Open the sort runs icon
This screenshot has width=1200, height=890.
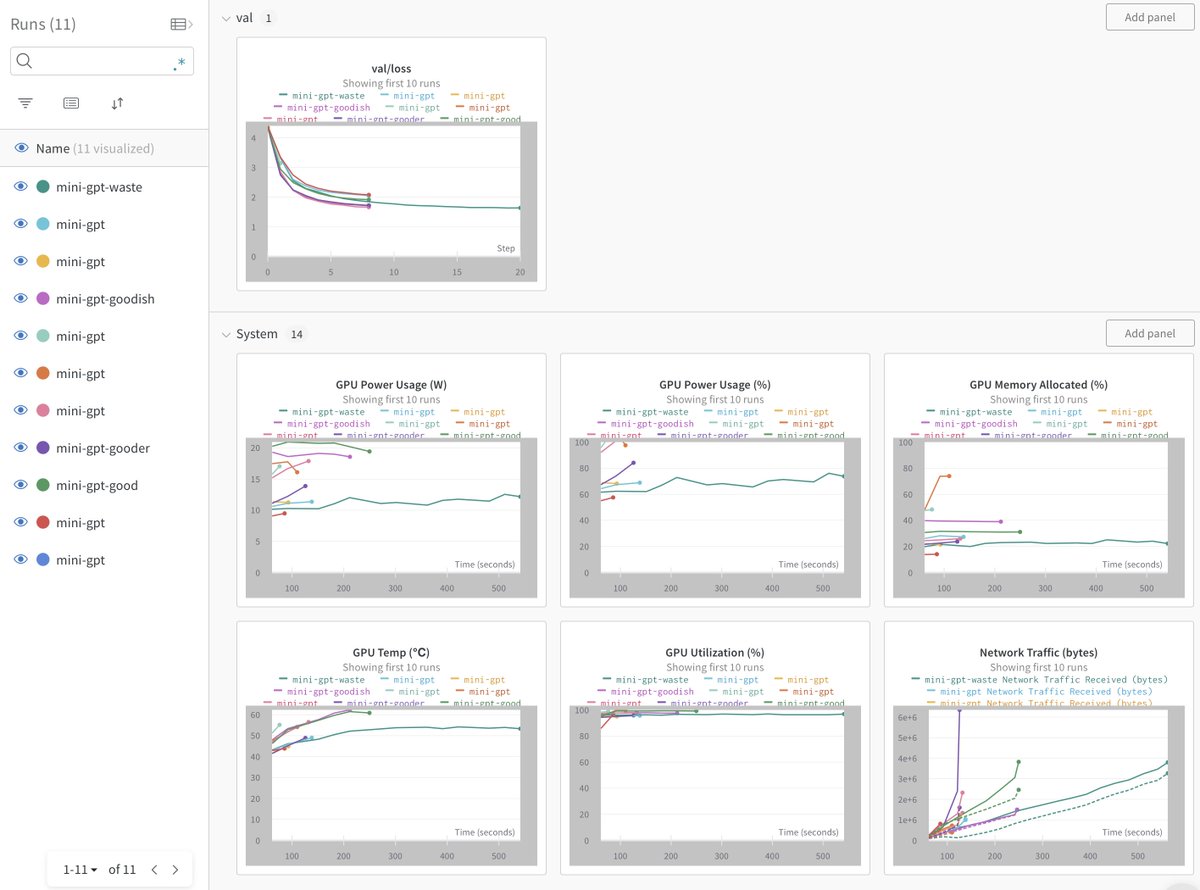pos(117,103)
